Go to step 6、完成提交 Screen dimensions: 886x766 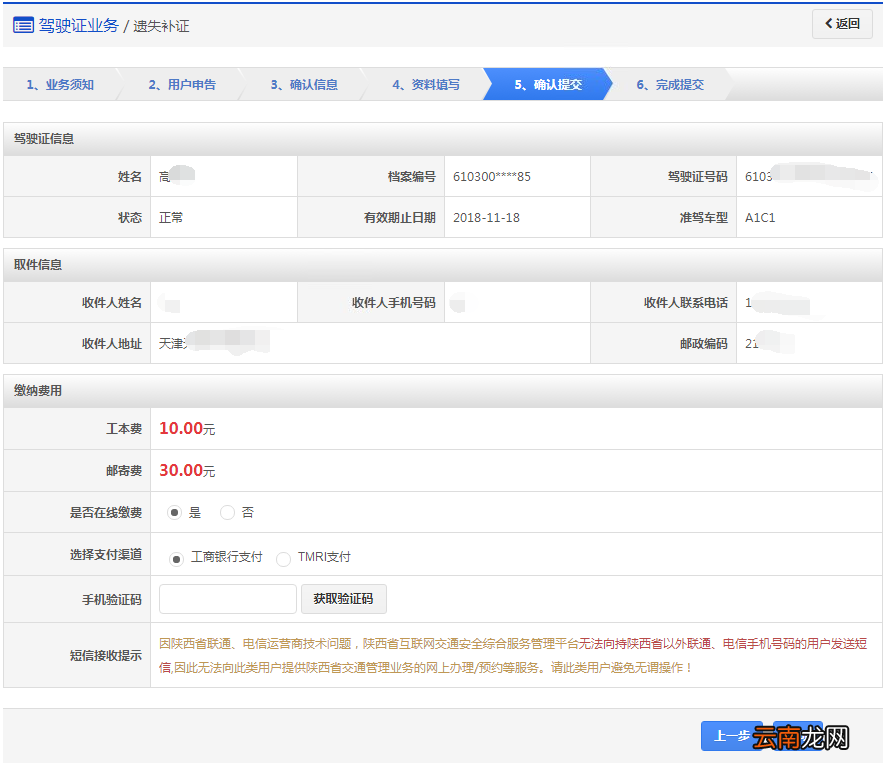(x=670, y=85)
